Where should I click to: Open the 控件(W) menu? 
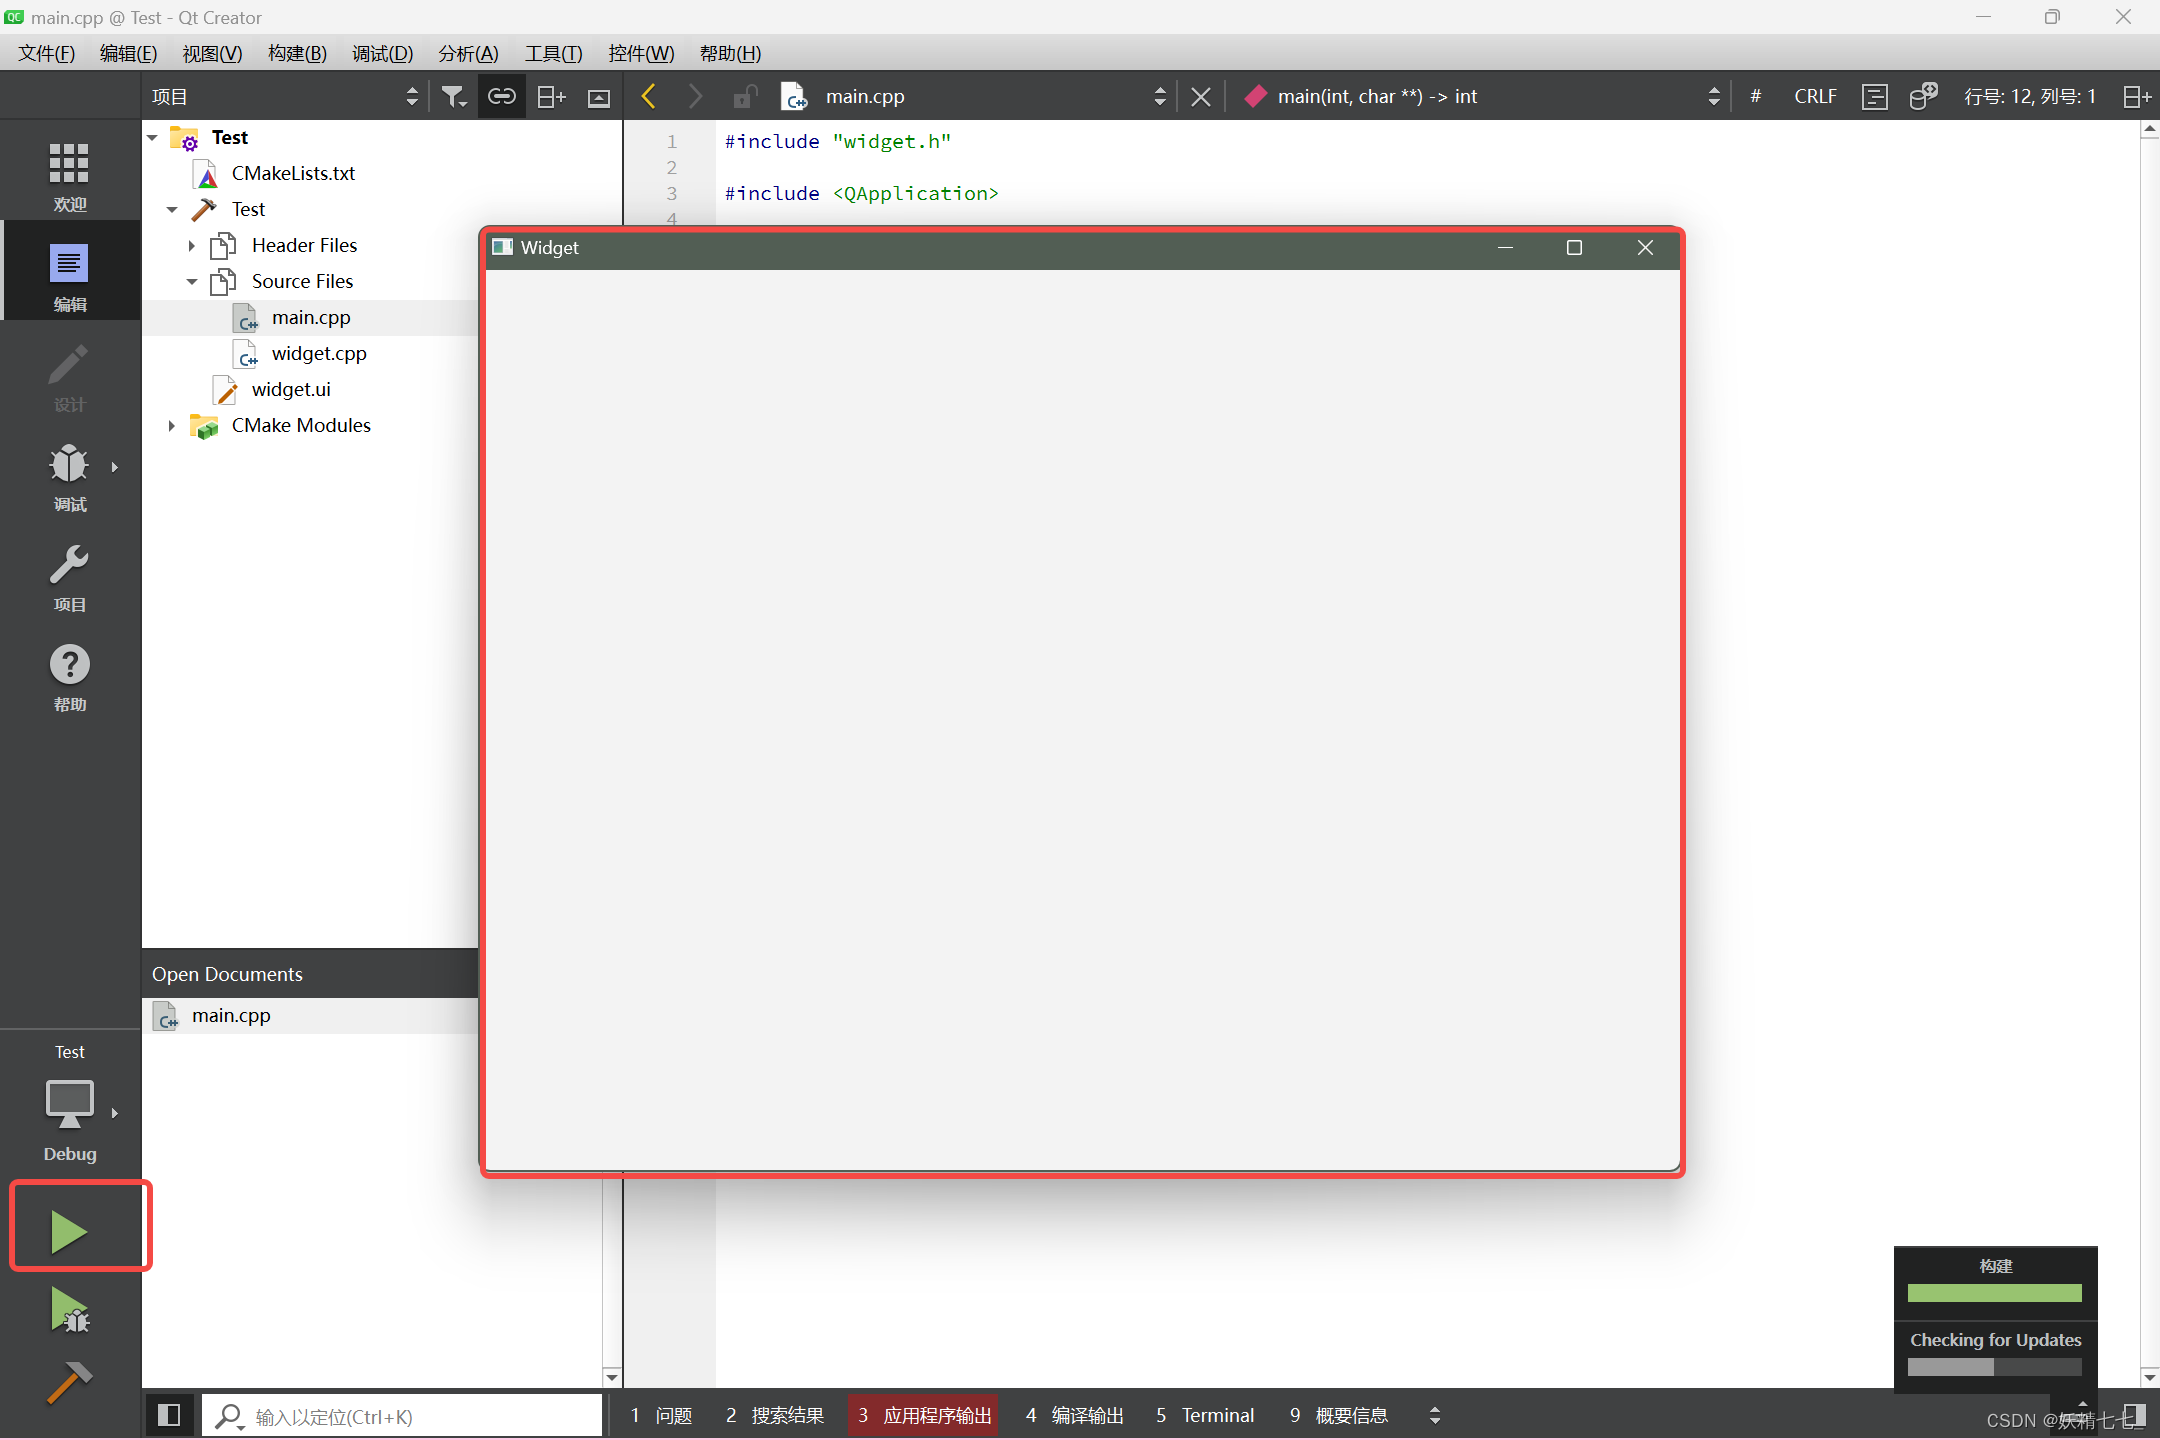point(641,53)
